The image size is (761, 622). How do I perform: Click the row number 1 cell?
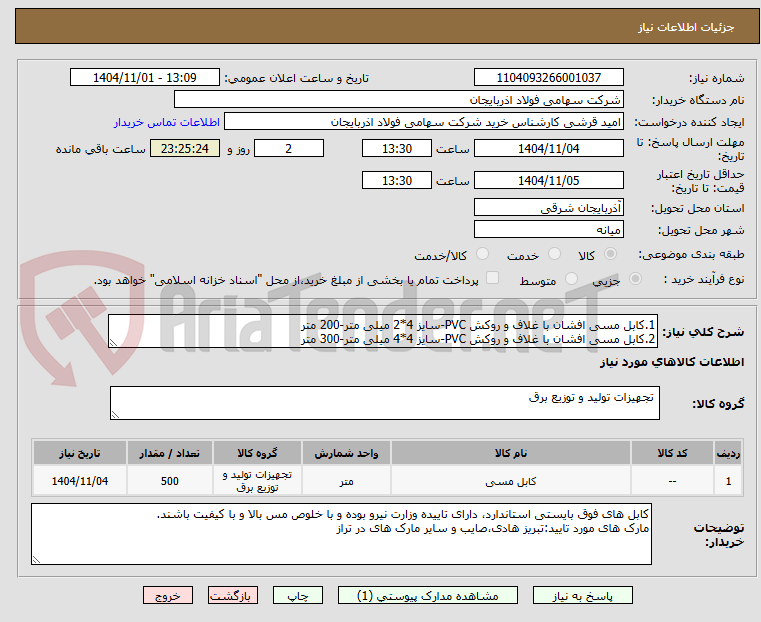coord(728,481)
